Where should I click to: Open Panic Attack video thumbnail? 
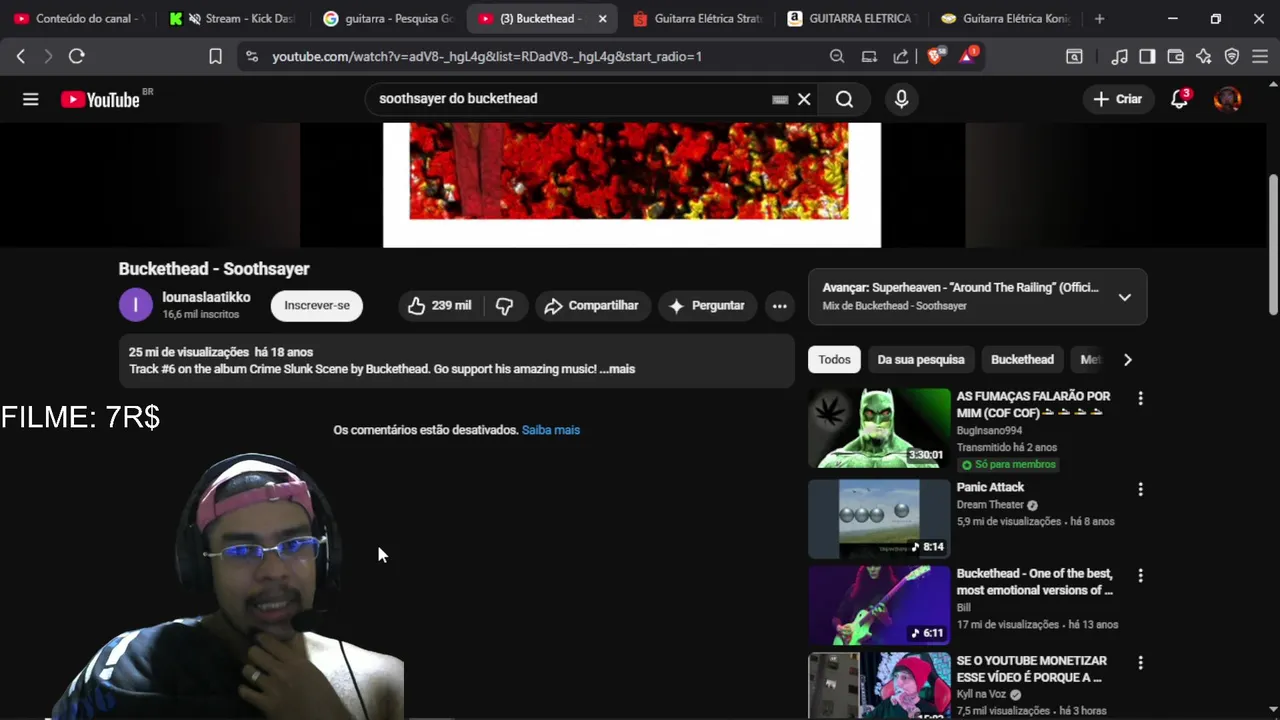pos(879,519)
